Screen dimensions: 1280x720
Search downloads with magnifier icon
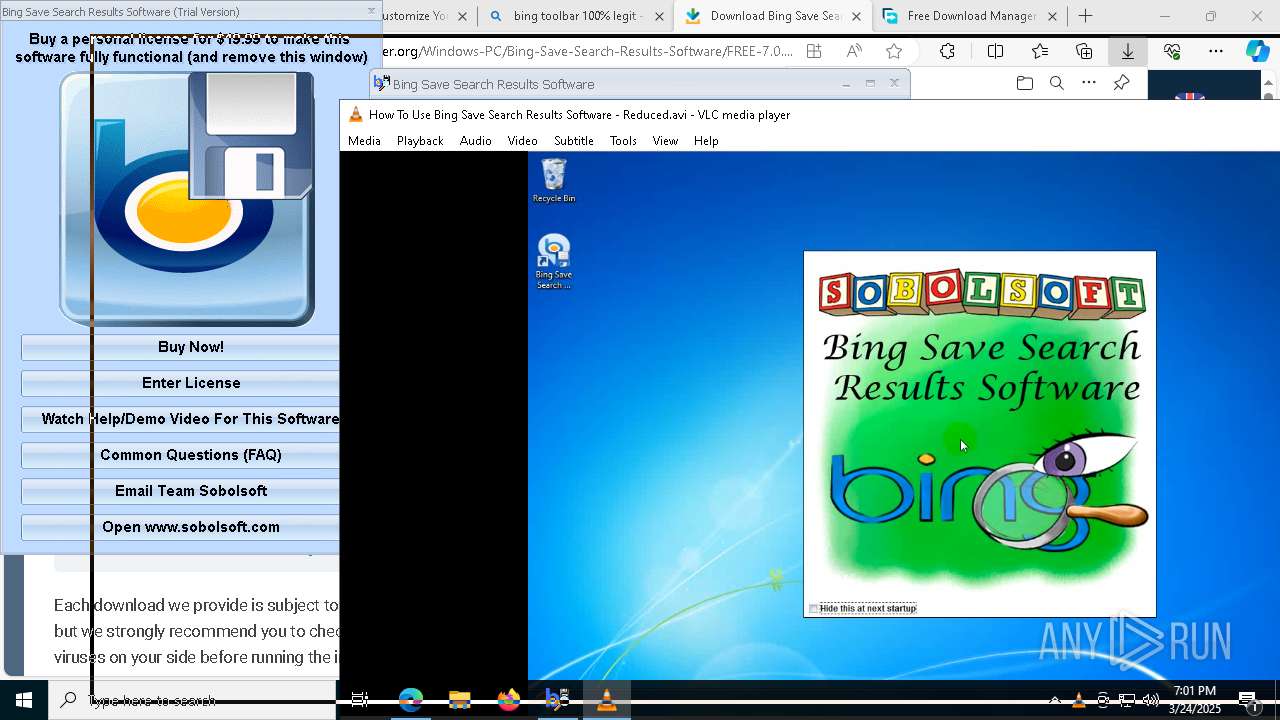click(x=1056, y=84)
